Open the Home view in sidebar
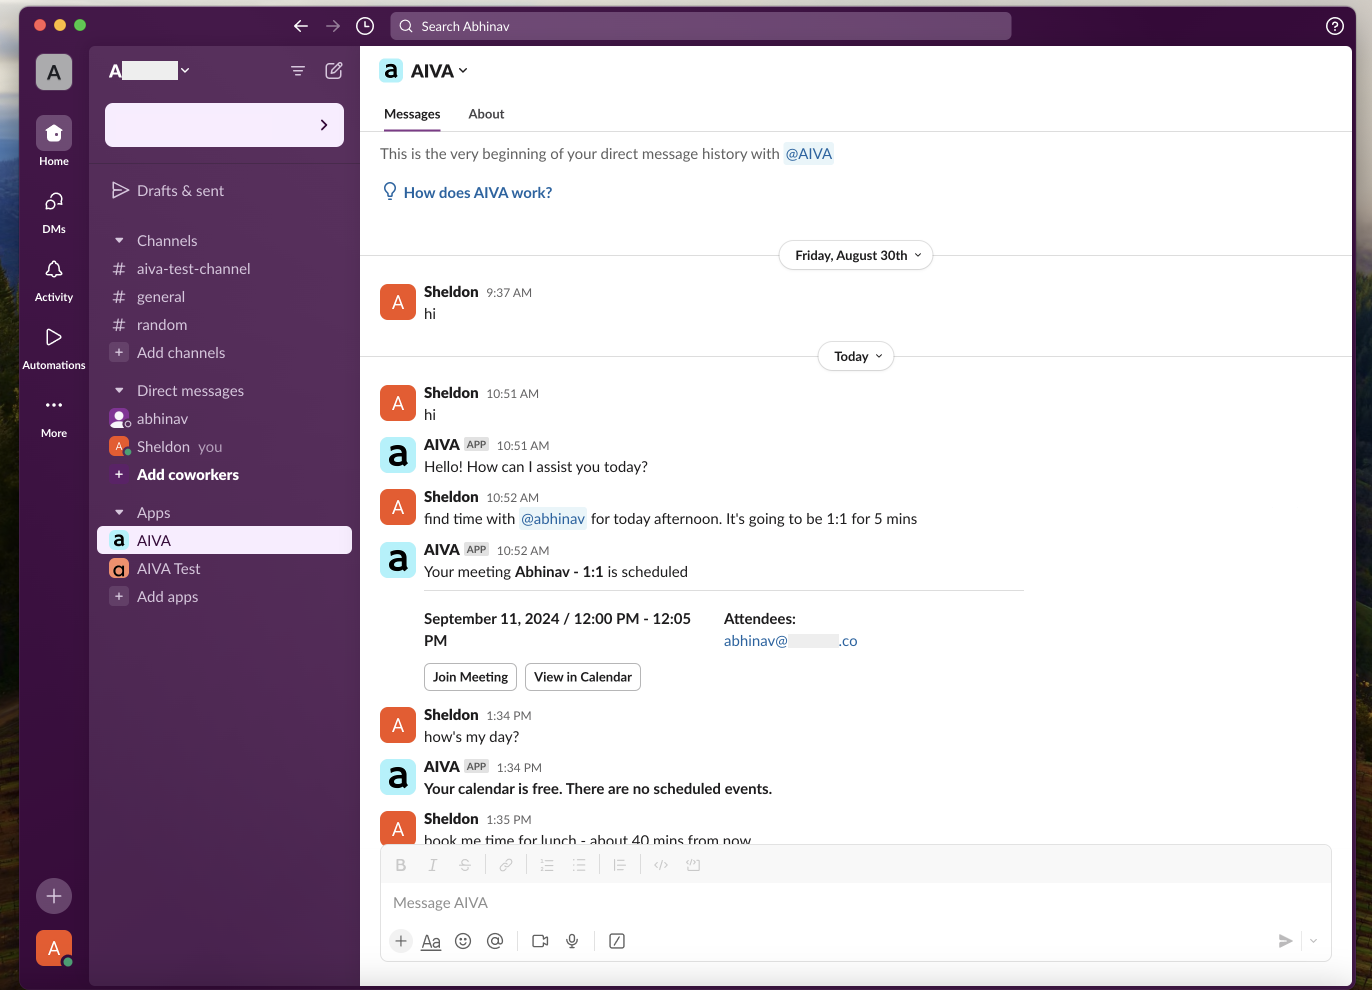 point(54,141)
